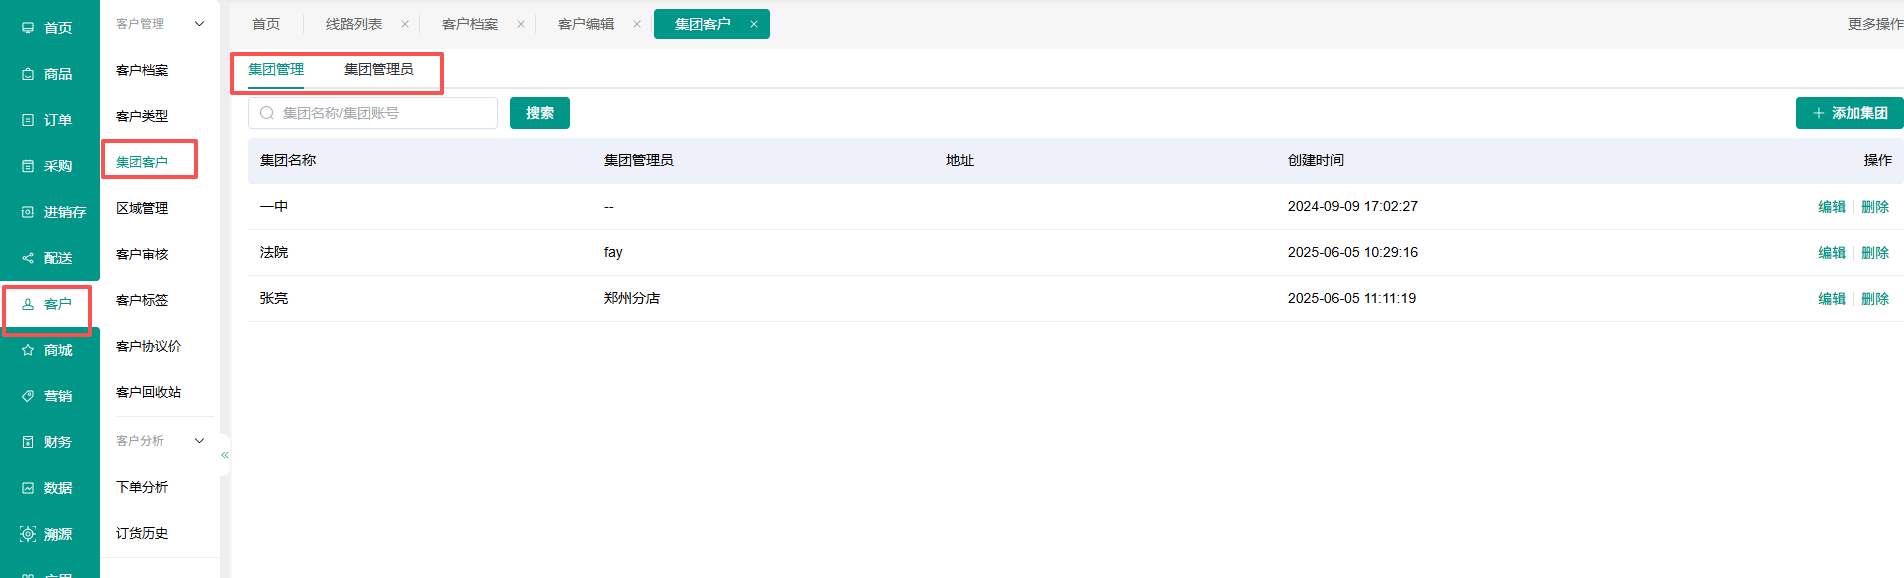
Task: Collapse the 客户管理 menu group
Action: pos(199,24)
